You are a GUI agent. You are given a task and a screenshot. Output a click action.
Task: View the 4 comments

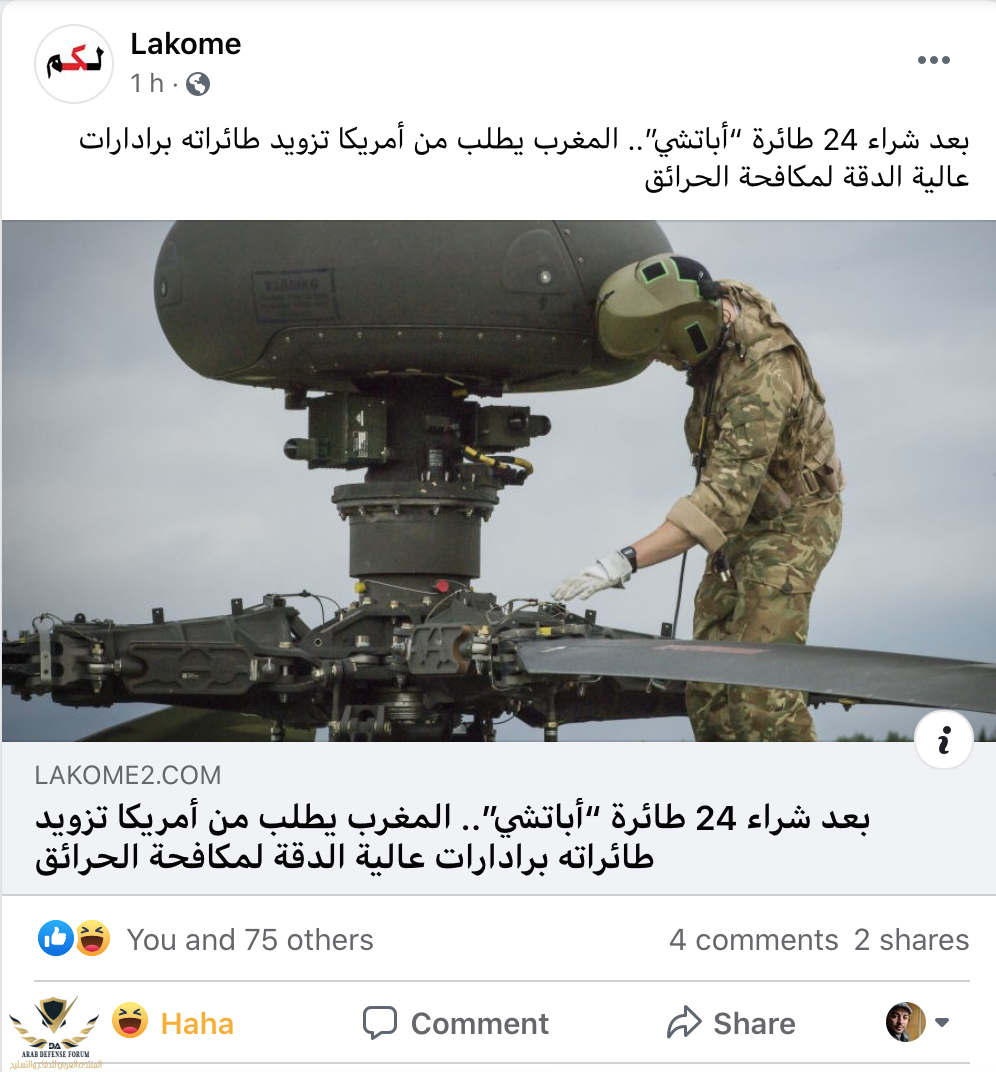pos(753,940)
